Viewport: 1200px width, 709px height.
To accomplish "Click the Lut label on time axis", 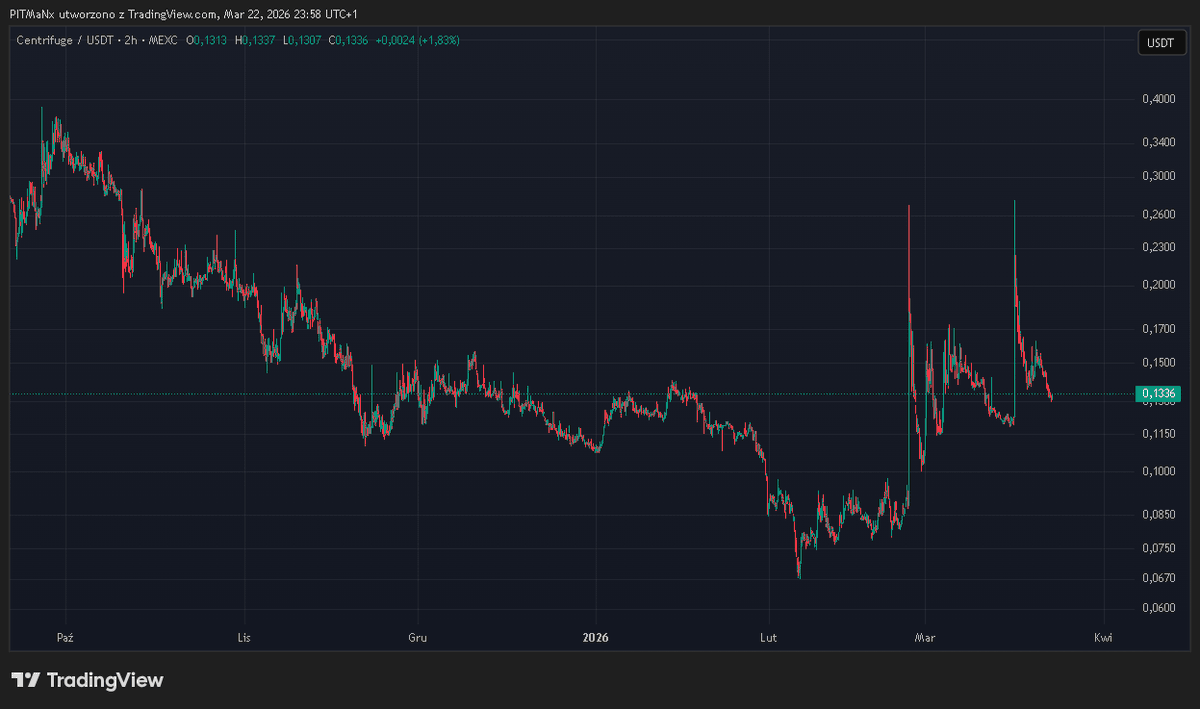I will pyautogui.click(x=768, y=636).
